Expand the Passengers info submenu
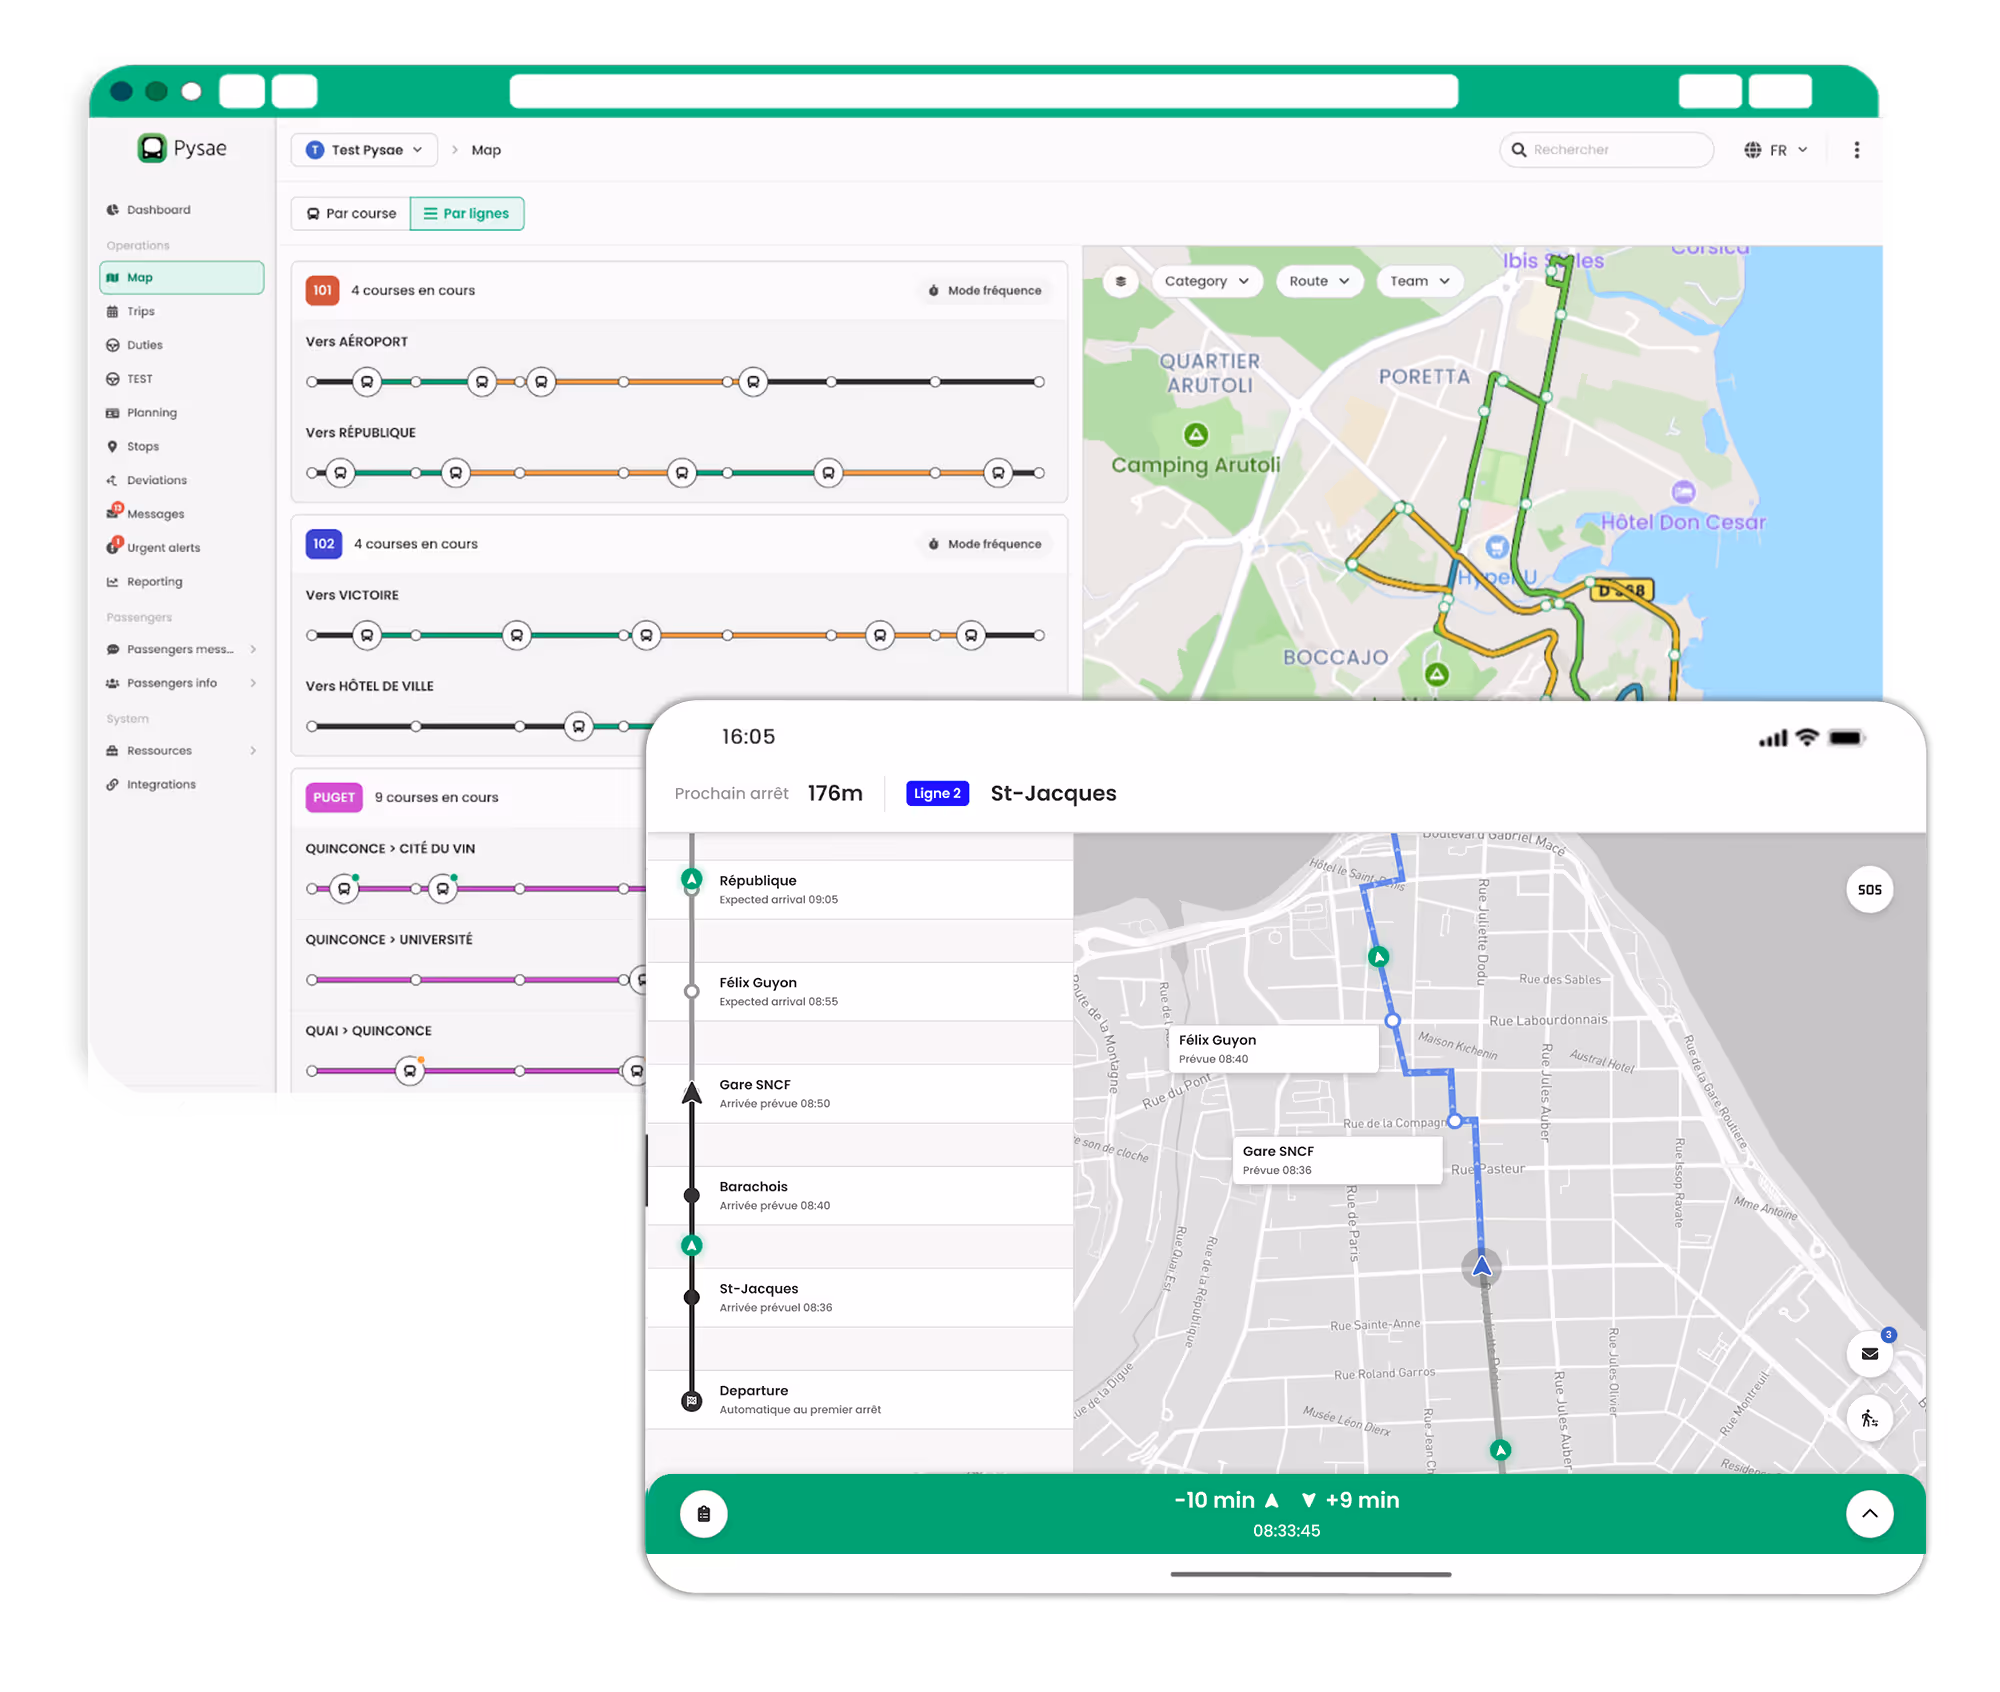The image size is (2000, 1692). click(x=181, y=684)
